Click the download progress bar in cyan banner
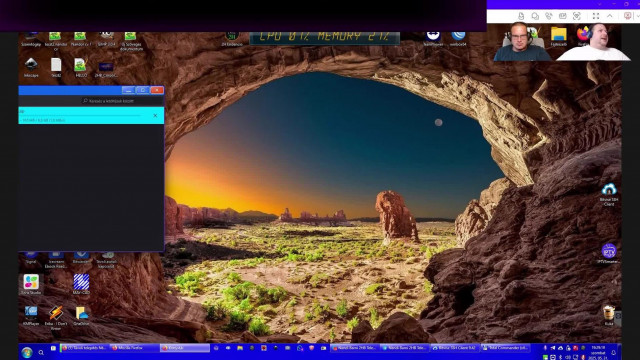This screenshot has height=360, width=640. (81, 116)
